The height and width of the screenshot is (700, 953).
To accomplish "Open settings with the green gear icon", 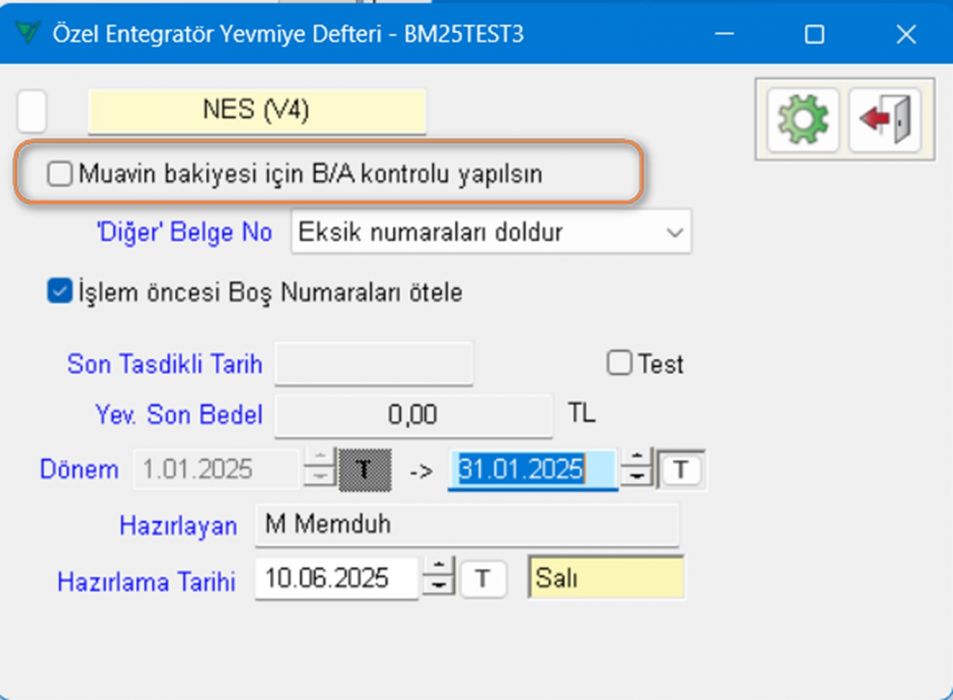I will tap(803, 119).
